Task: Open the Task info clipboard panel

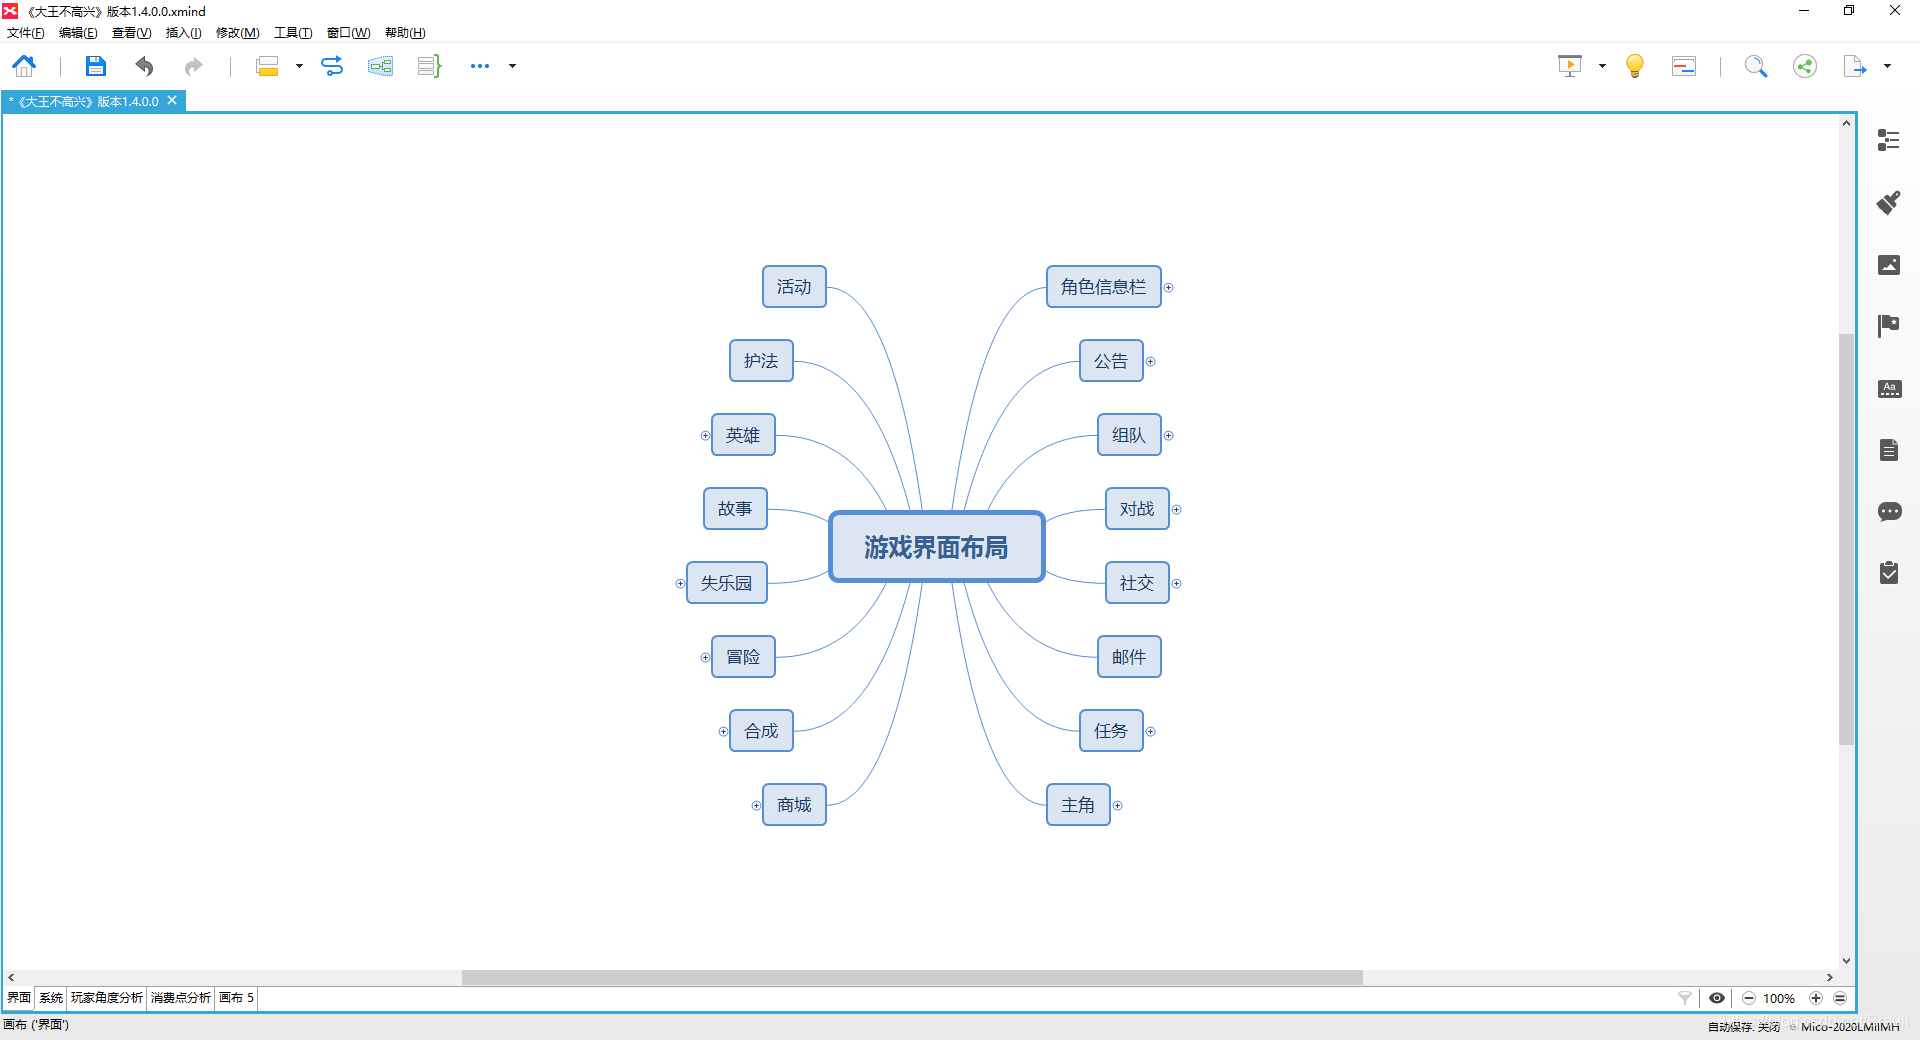Action: point(1888,572)
